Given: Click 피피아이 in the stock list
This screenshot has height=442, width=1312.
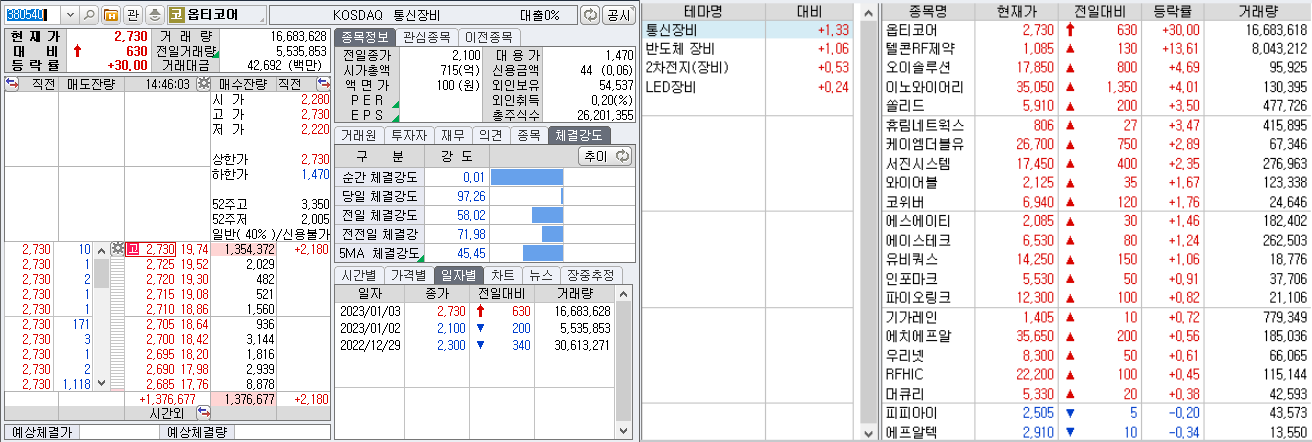Looking at the screenshot, I should tap(911, 412).
